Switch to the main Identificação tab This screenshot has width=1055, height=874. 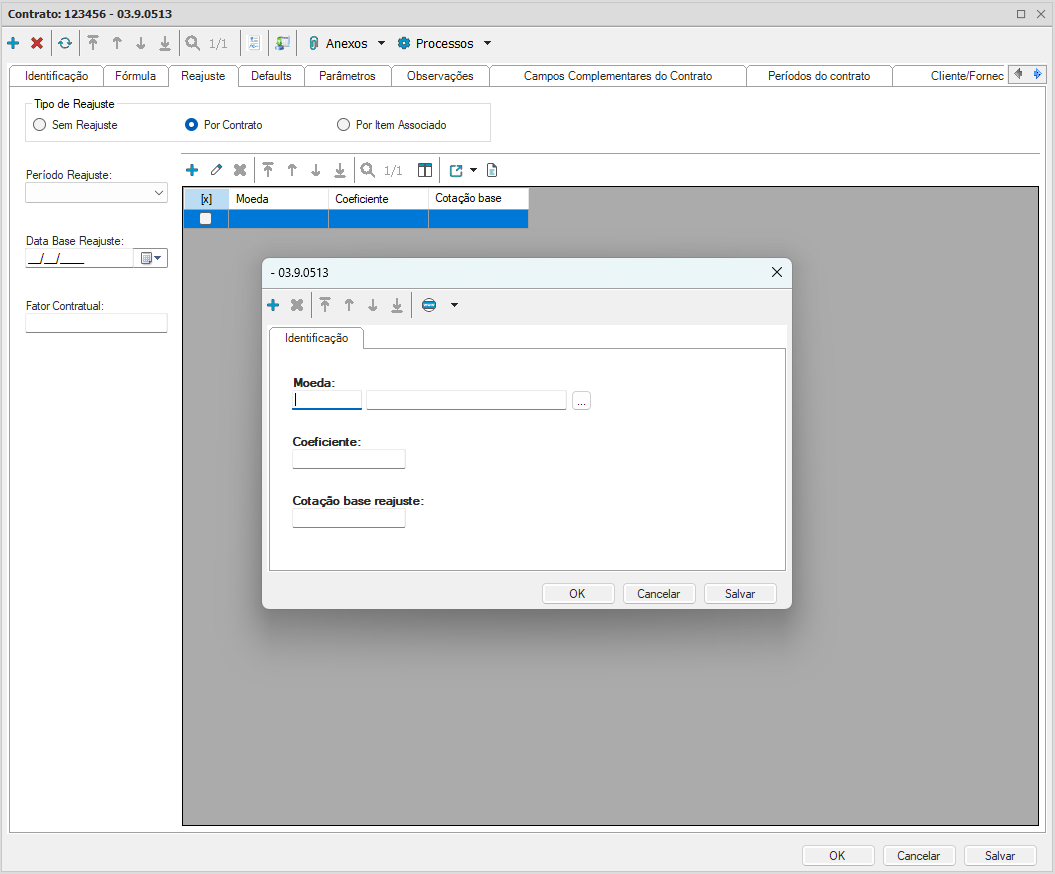(57, 76)
